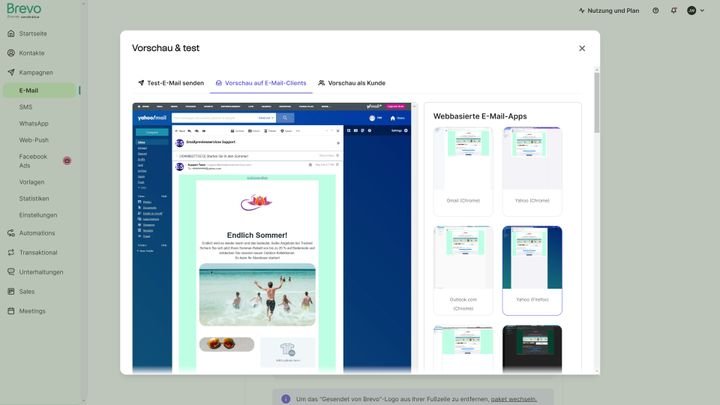This screenshot has height=405, width=720.
Task: Click the Startseite home icon
Action: pos(11,34)
